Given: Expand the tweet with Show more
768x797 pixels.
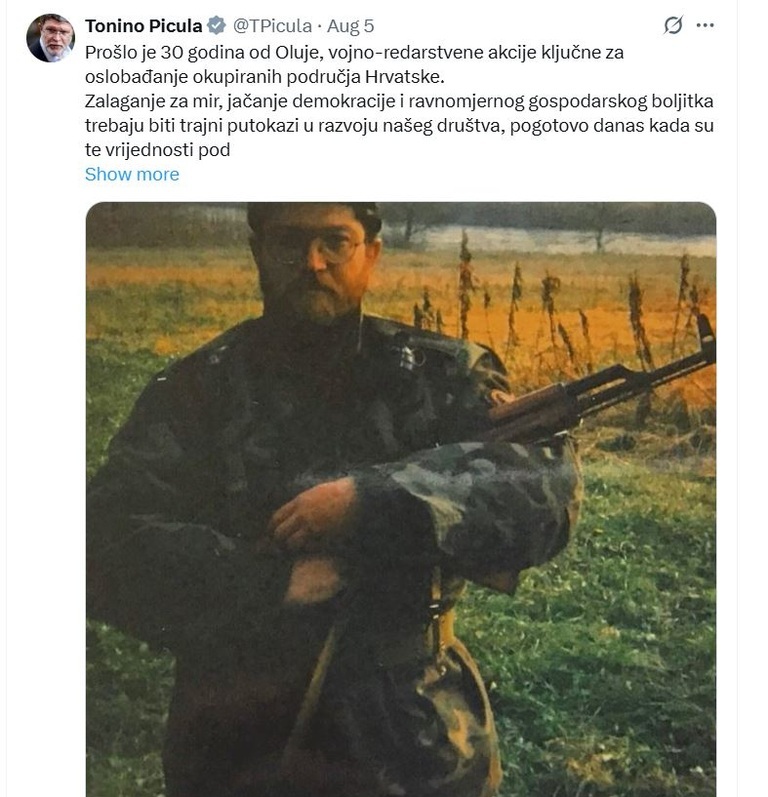Looking at the screenshot, I should [132, 174].
